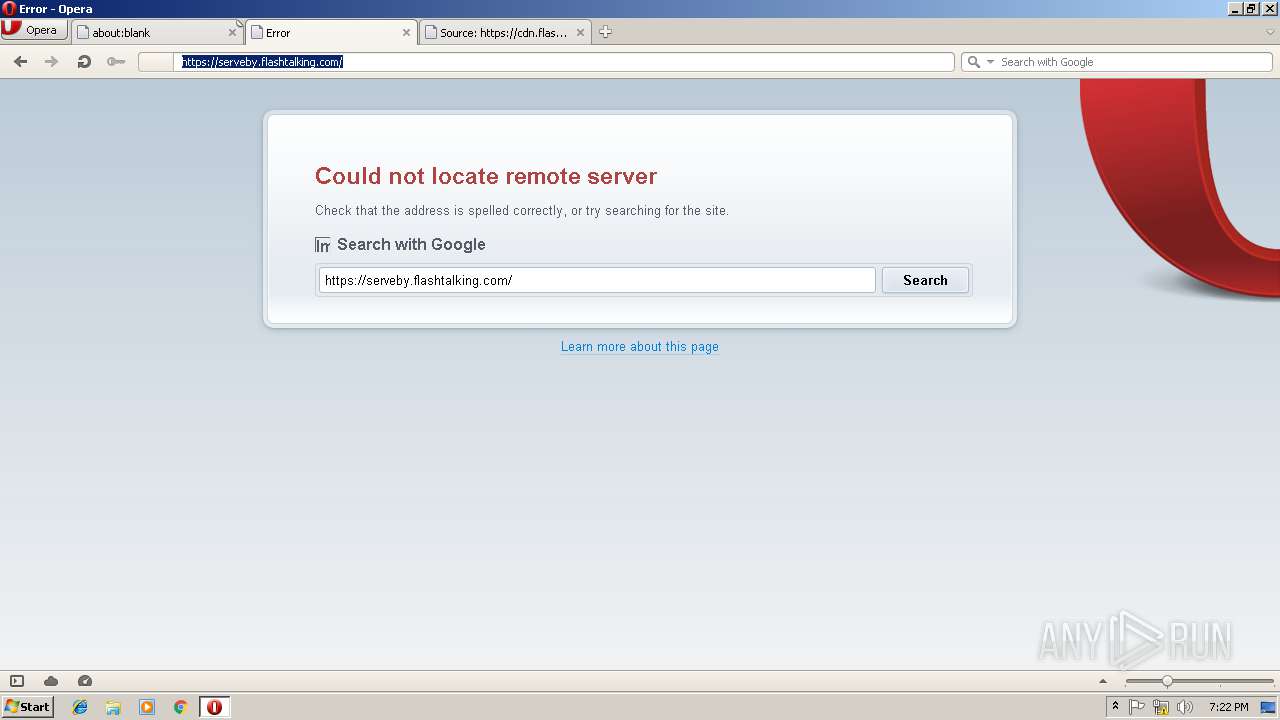This screenshot has height=720, width=1280.
Task: Open Opera Turbo status icon
Action: 85,681
